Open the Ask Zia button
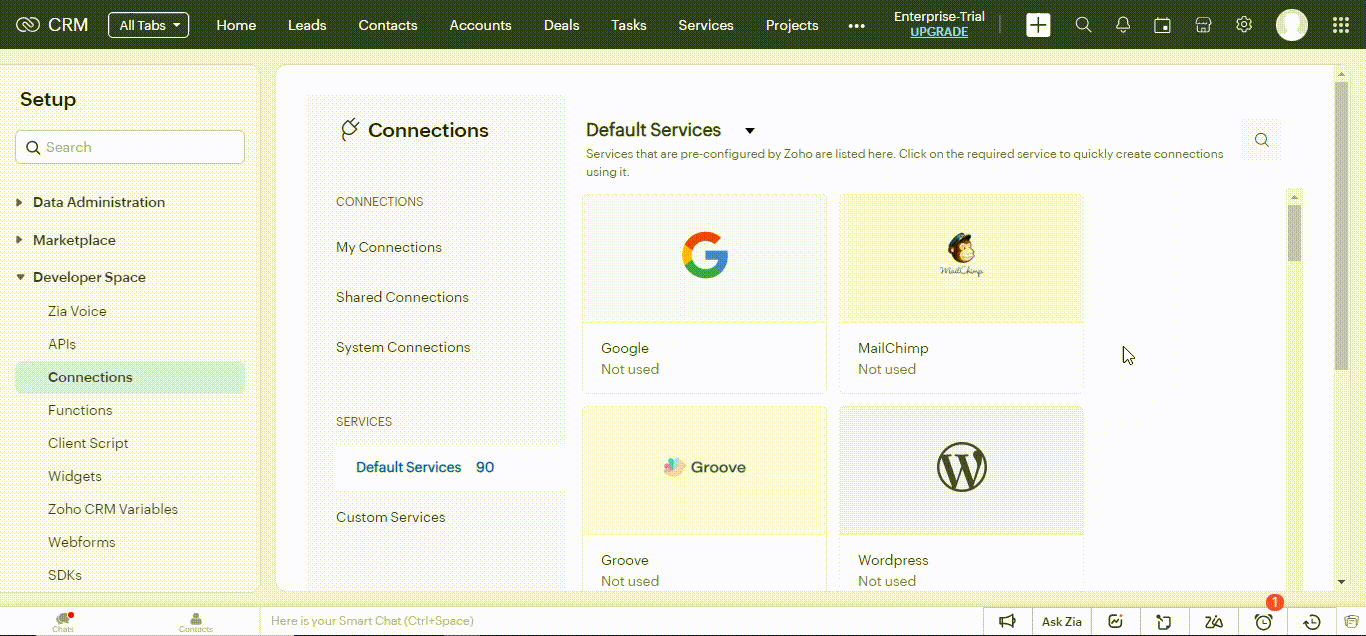 tap(1061, 621)
